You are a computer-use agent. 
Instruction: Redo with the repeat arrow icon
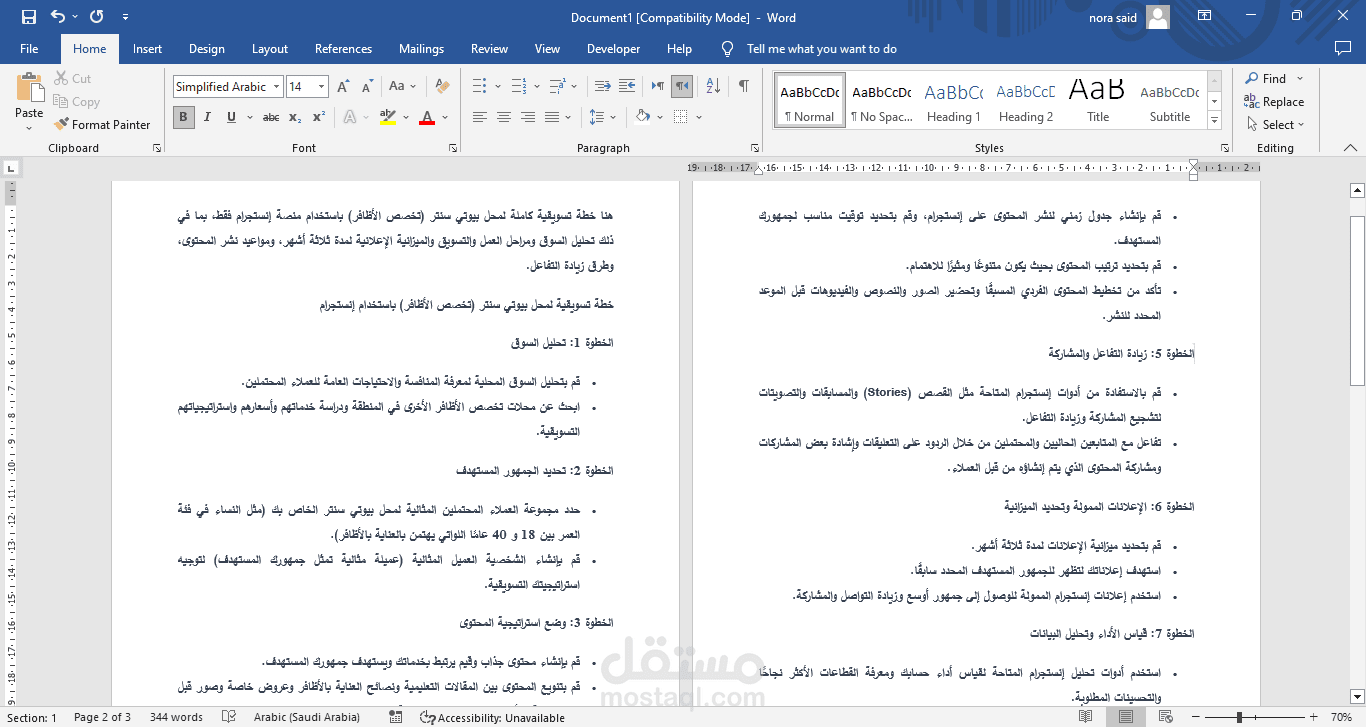point(96,17)
